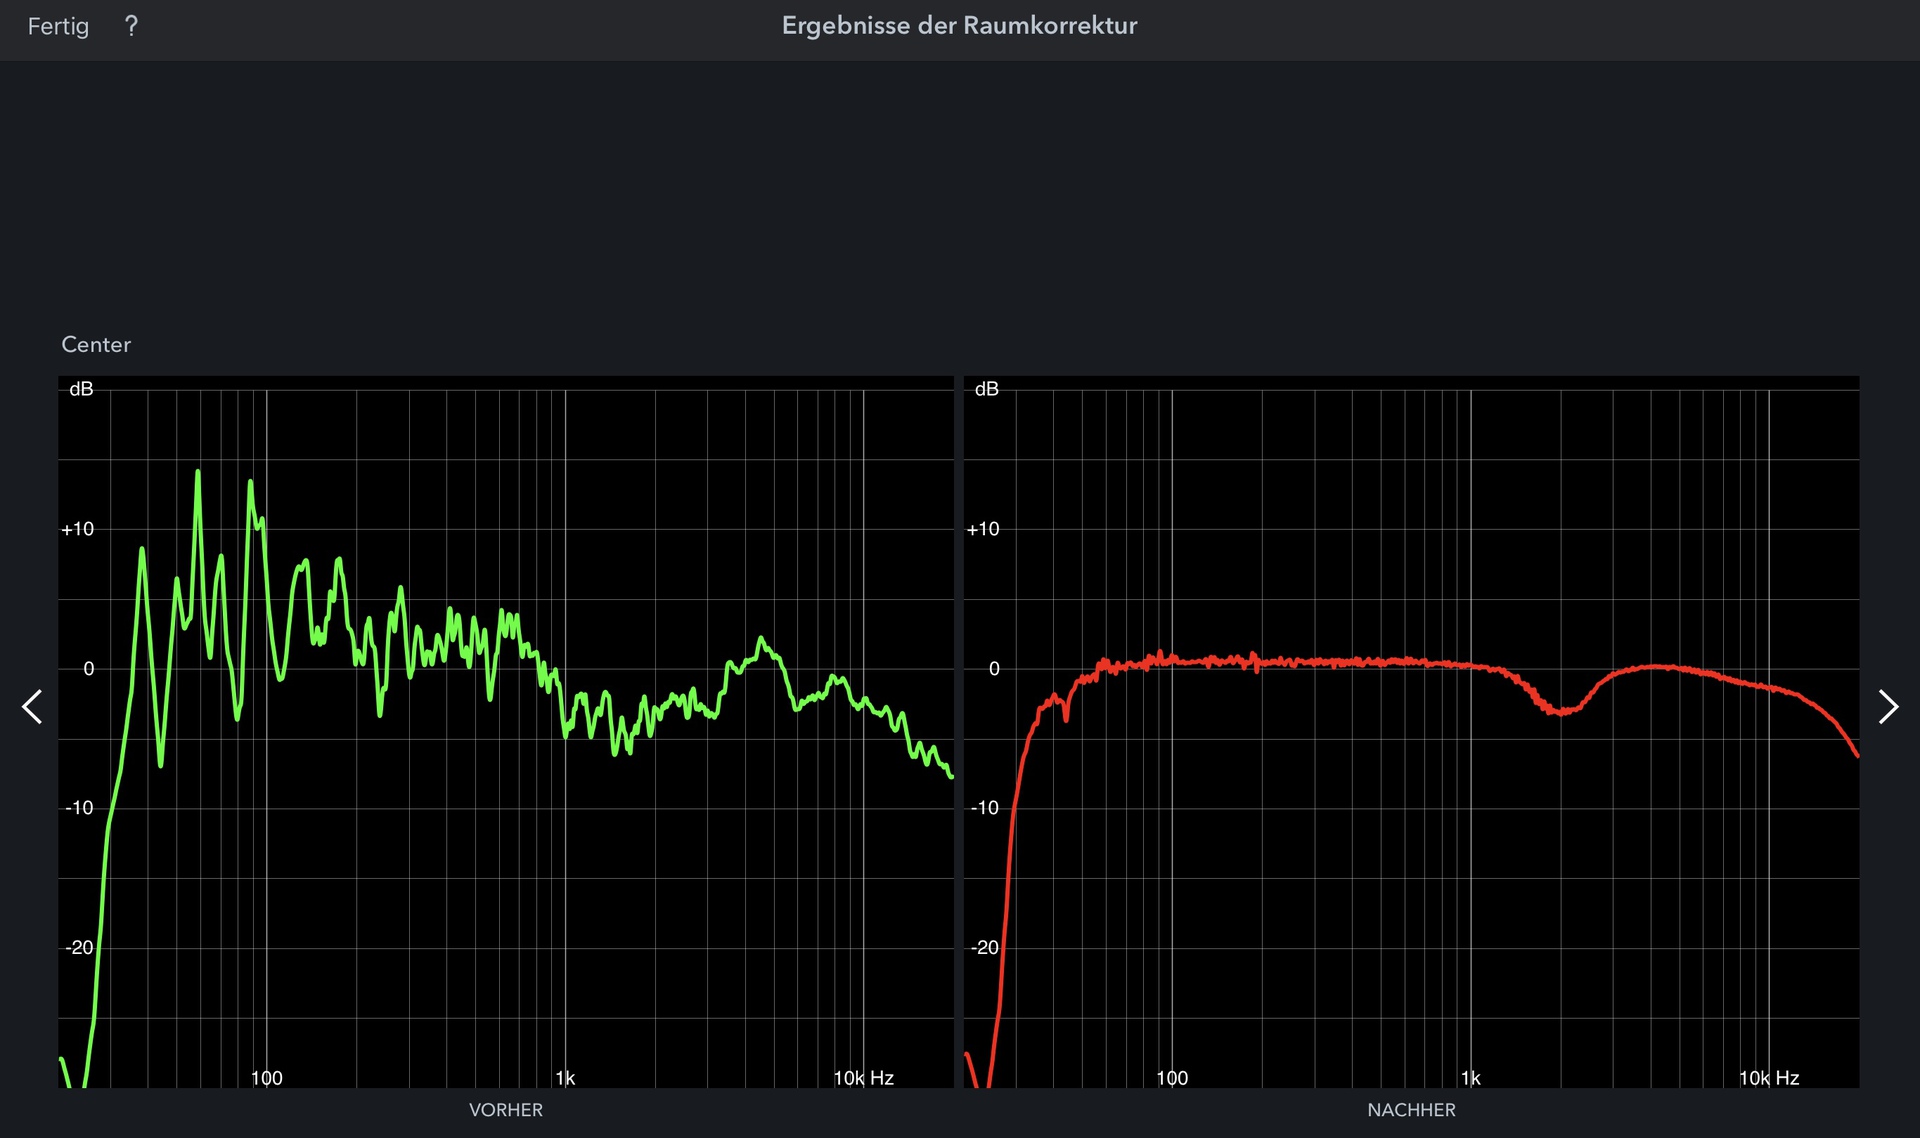
Task: Click the dB label on NACHHER graph
Action: tap(986, 389)
